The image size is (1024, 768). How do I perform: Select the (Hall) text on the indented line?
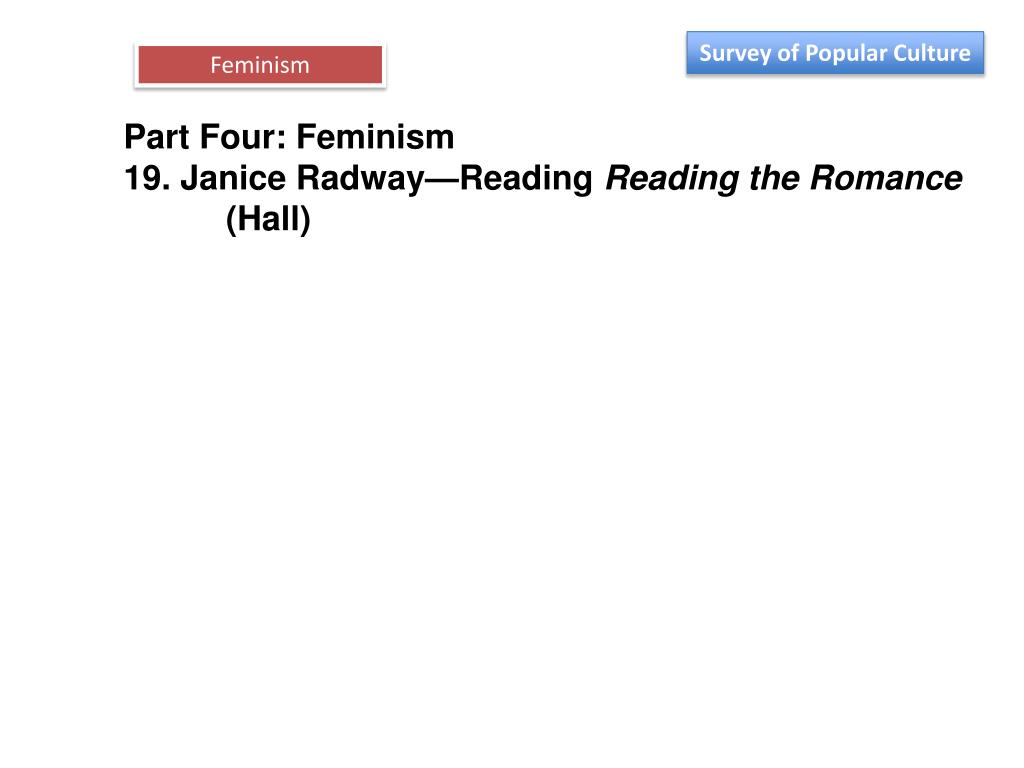[268, 220]
